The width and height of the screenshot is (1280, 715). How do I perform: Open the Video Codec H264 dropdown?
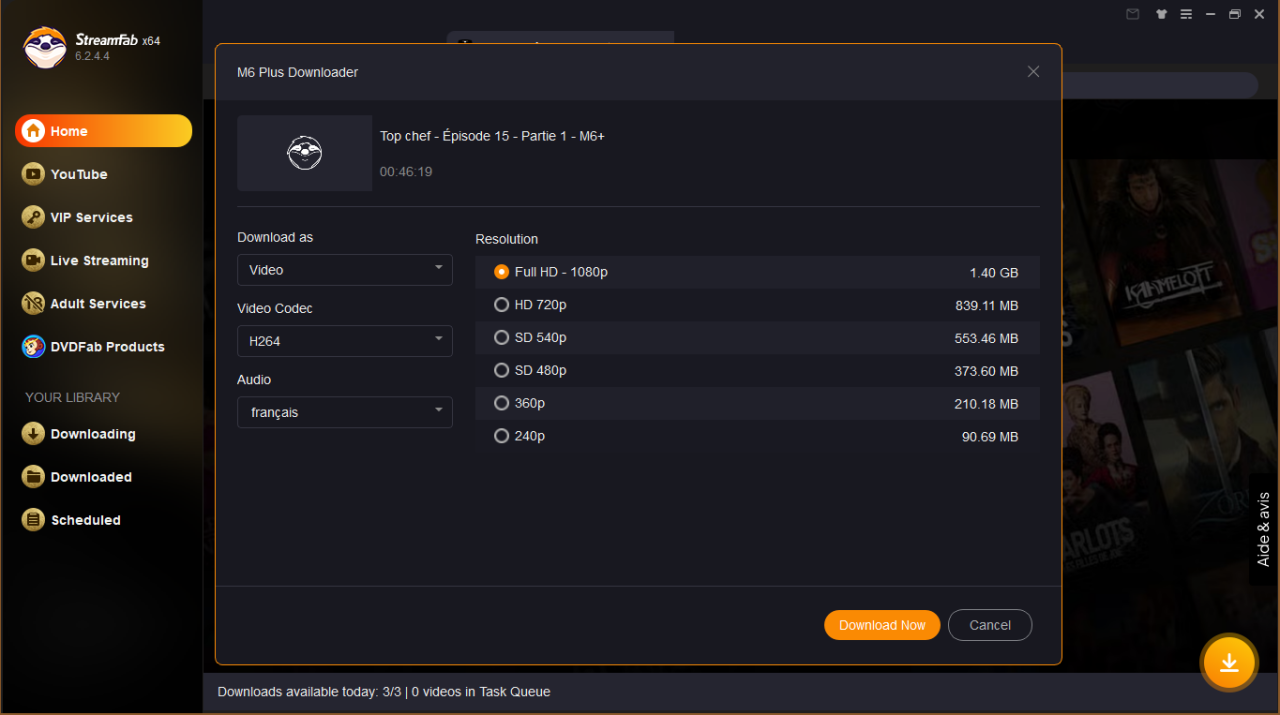pyautogui.click(x=344, y=341)
